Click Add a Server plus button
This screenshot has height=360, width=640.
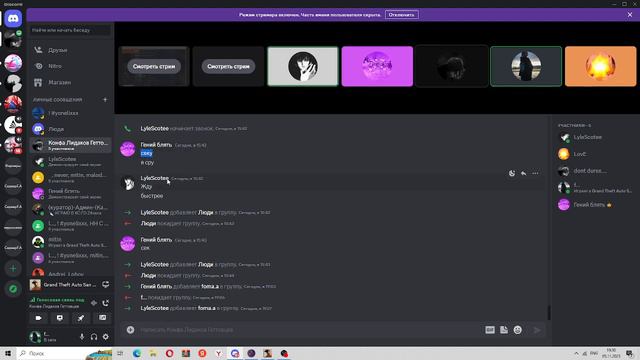click(13, 269)
